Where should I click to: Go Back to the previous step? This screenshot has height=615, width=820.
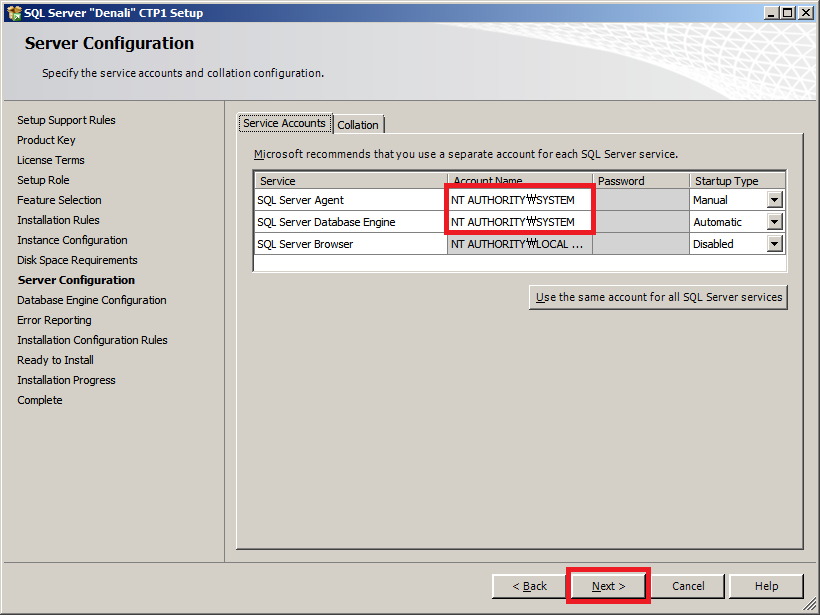point(529,586)
